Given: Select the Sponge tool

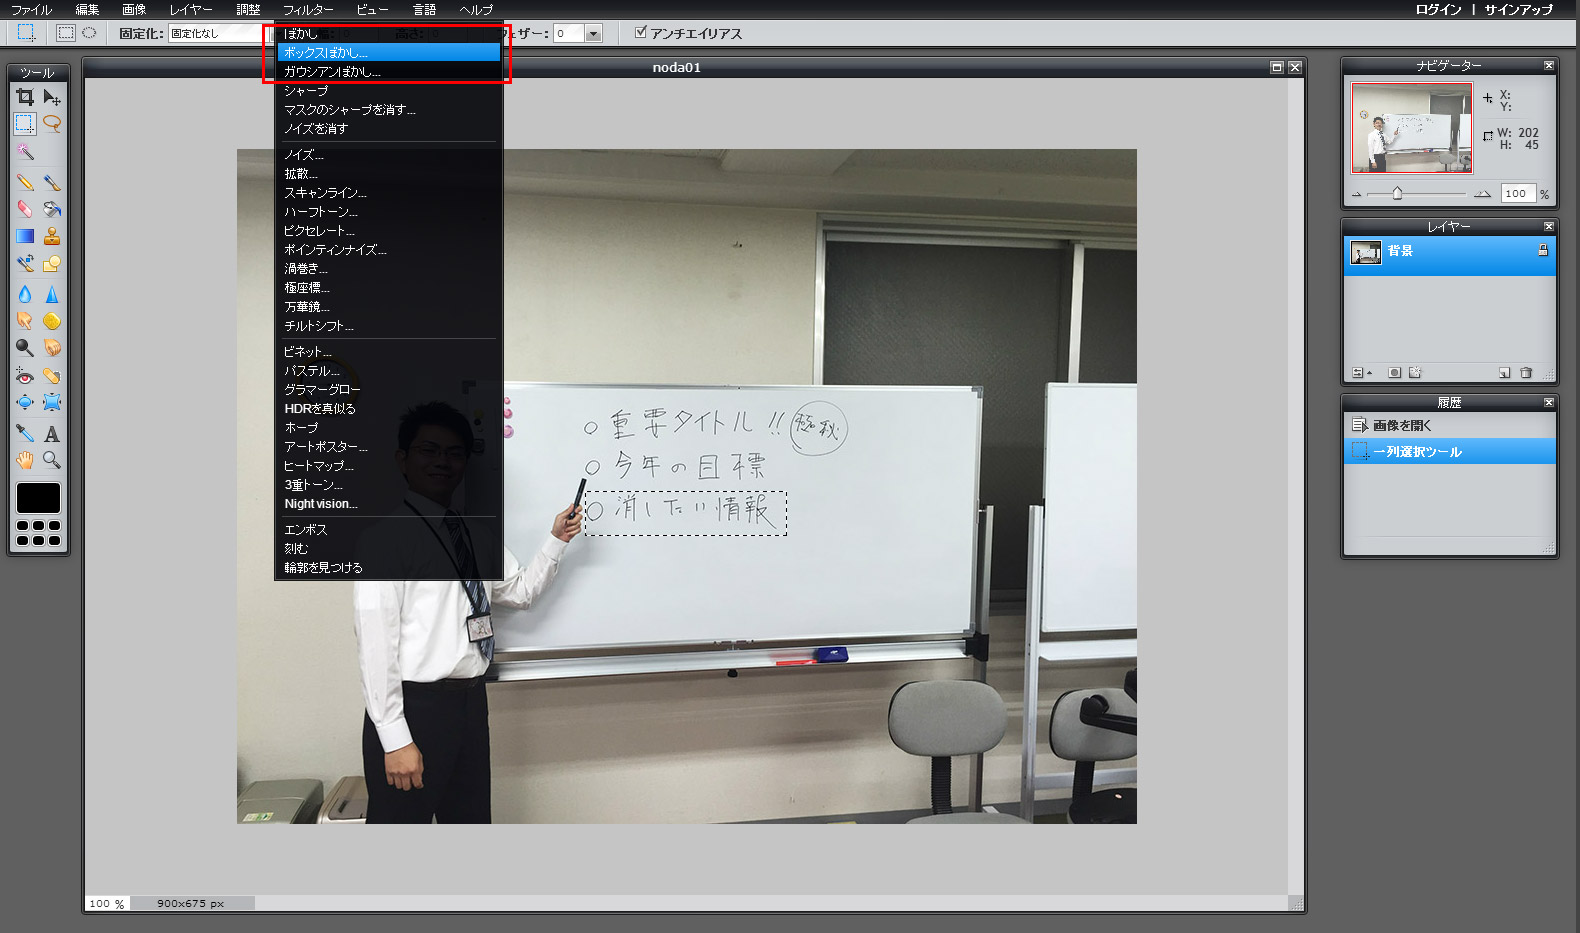Looking at the screenshot, I should pyautogui.click(x=52, y=321).
